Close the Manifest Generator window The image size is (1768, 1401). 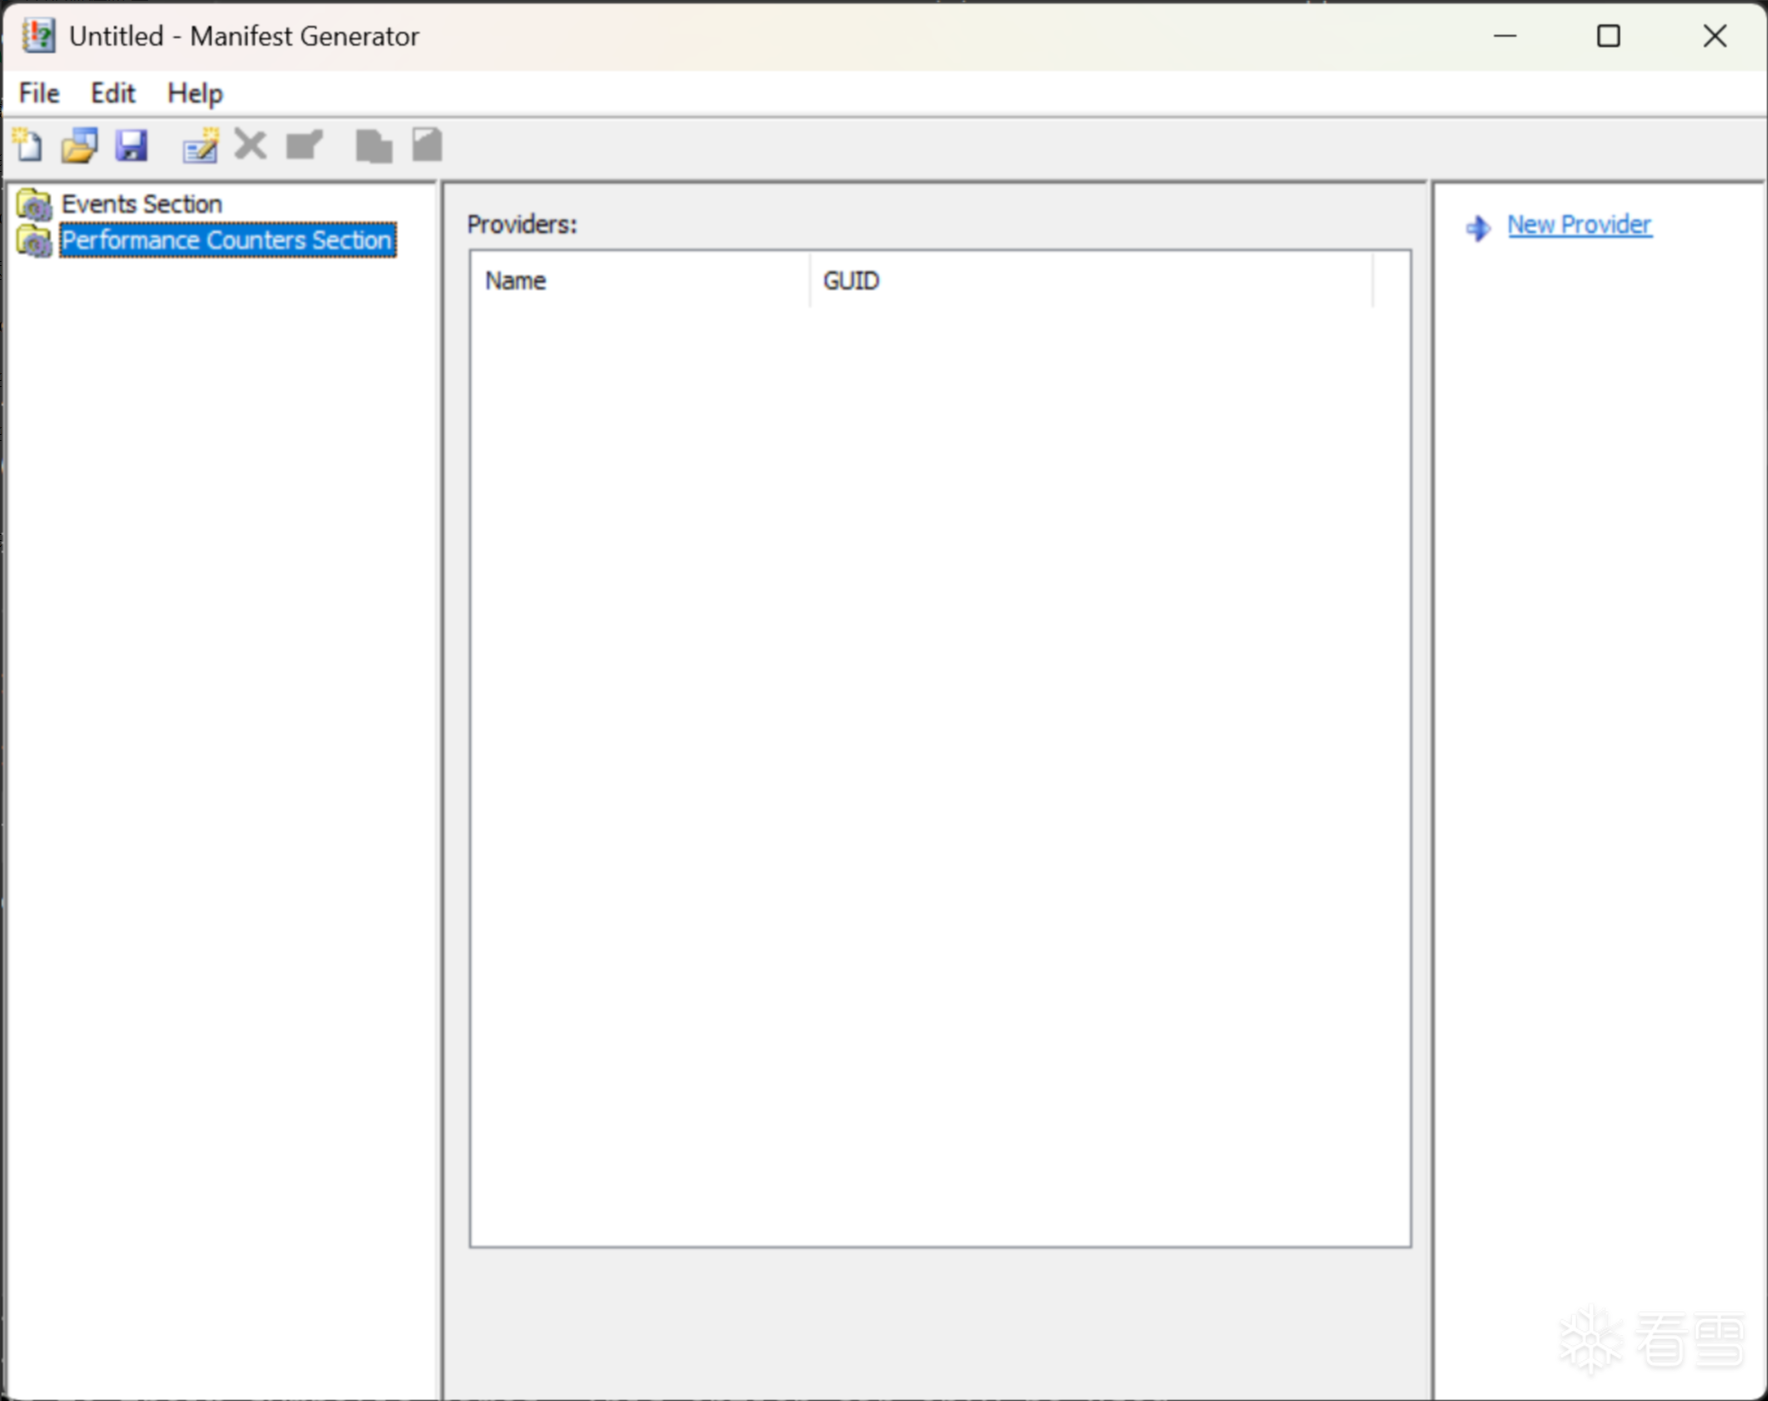coord(1715,36)
